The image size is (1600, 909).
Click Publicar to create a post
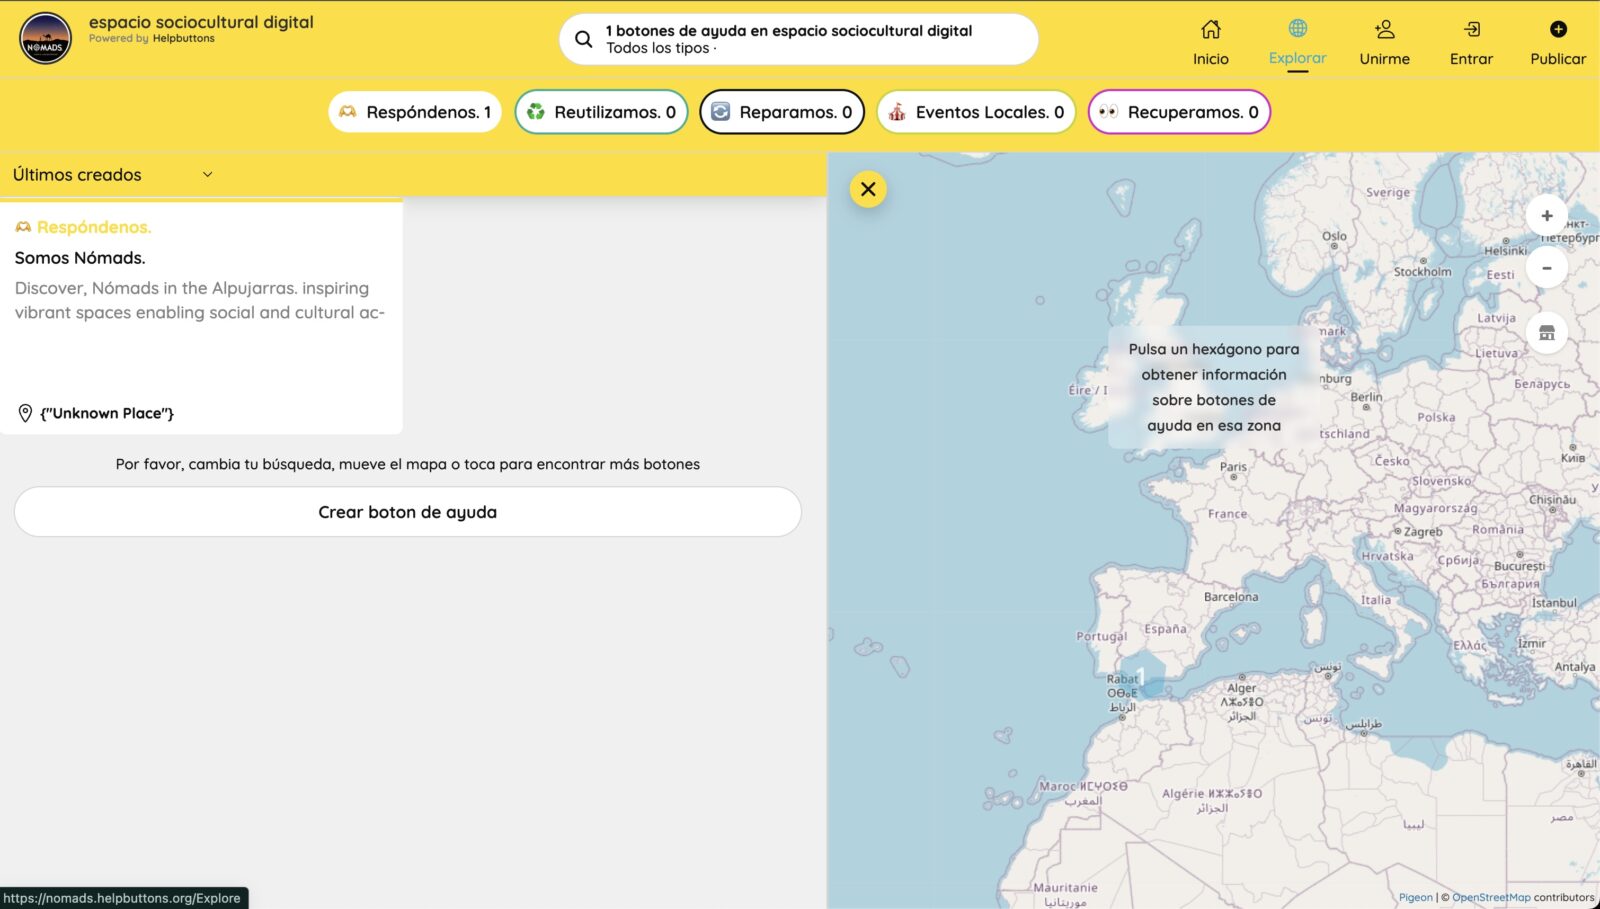coord(1557,43)
